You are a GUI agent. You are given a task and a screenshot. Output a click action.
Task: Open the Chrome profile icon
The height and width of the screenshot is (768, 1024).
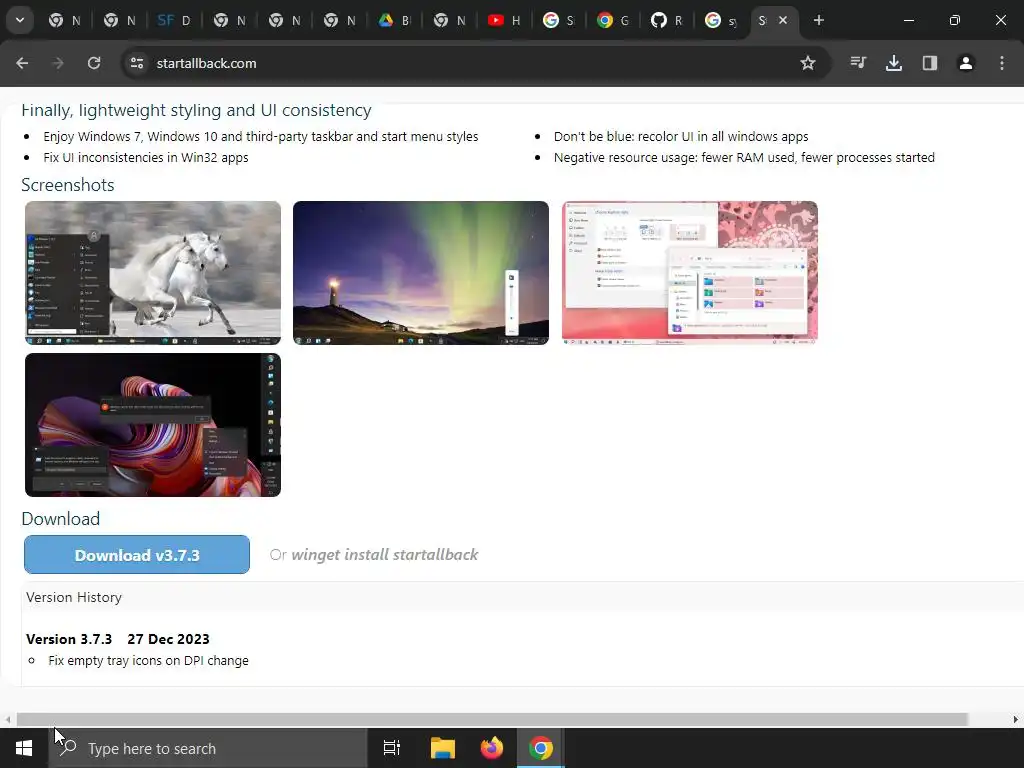tap(966, 63)
